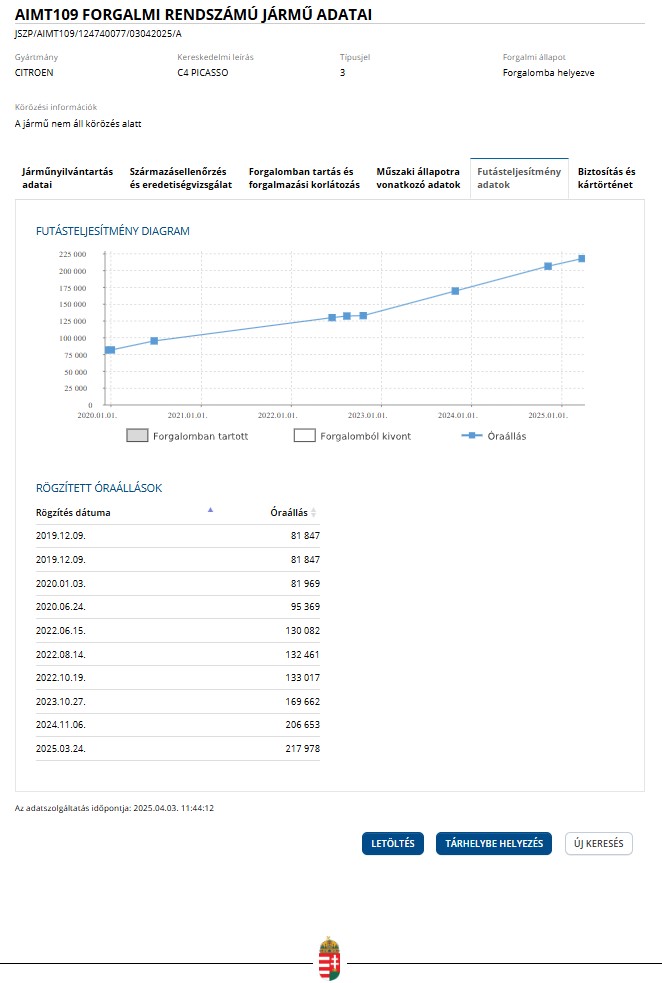Click the chart data point near 169 662
This screenshot has width=662, height=983.
coord(455,291)
